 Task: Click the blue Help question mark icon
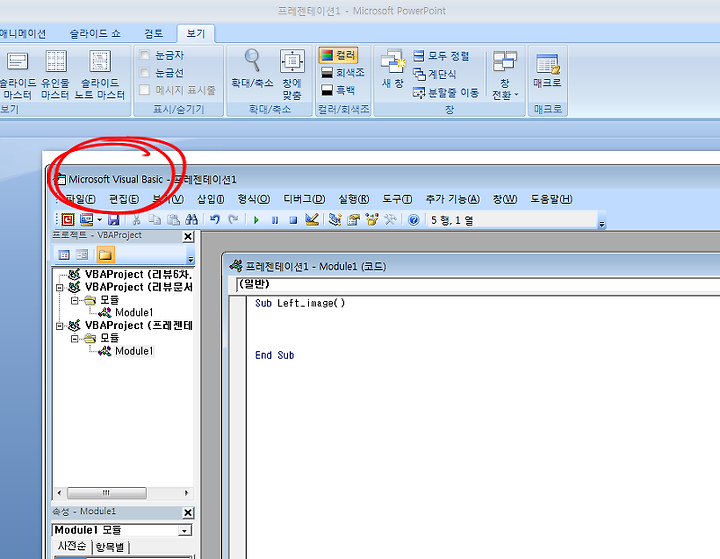tap(413, 220)
